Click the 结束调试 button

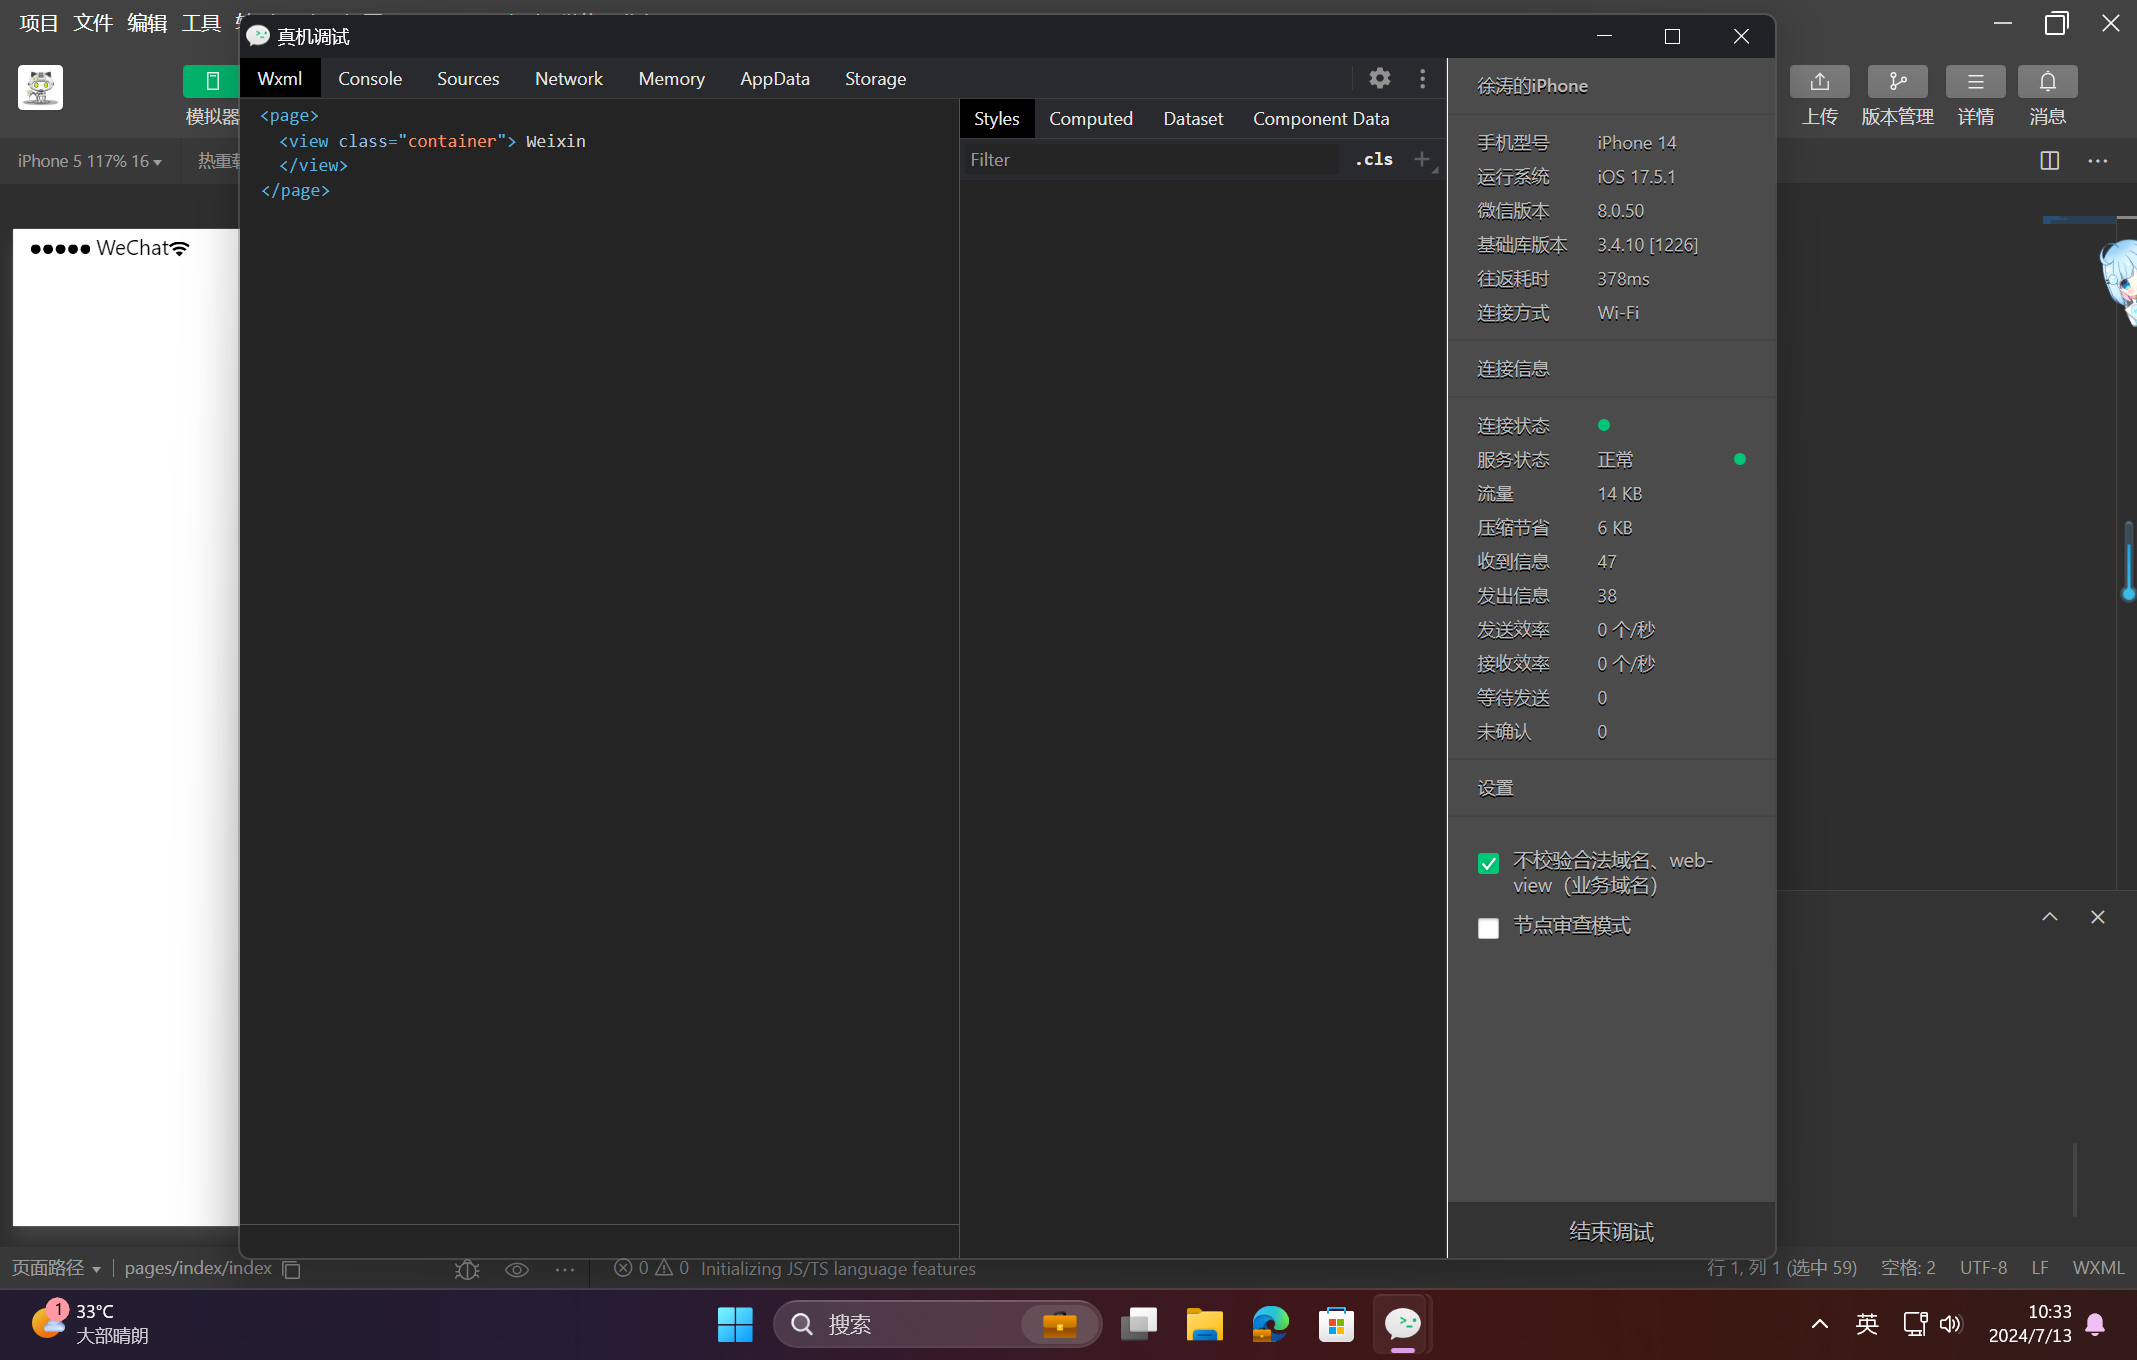click(1611, 1231)
